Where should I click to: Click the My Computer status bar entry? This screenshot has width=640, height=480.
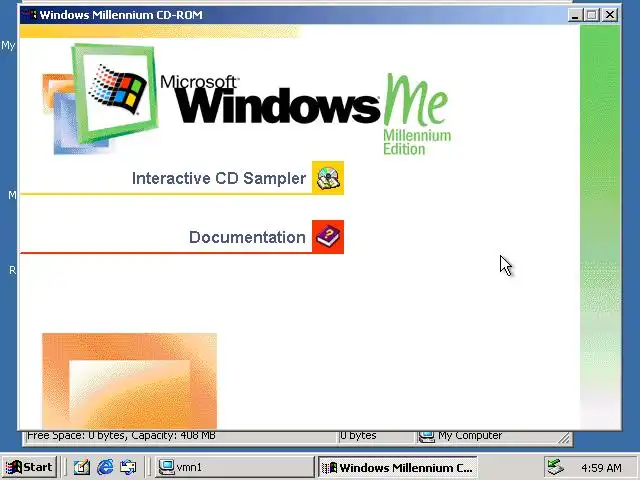461,436
